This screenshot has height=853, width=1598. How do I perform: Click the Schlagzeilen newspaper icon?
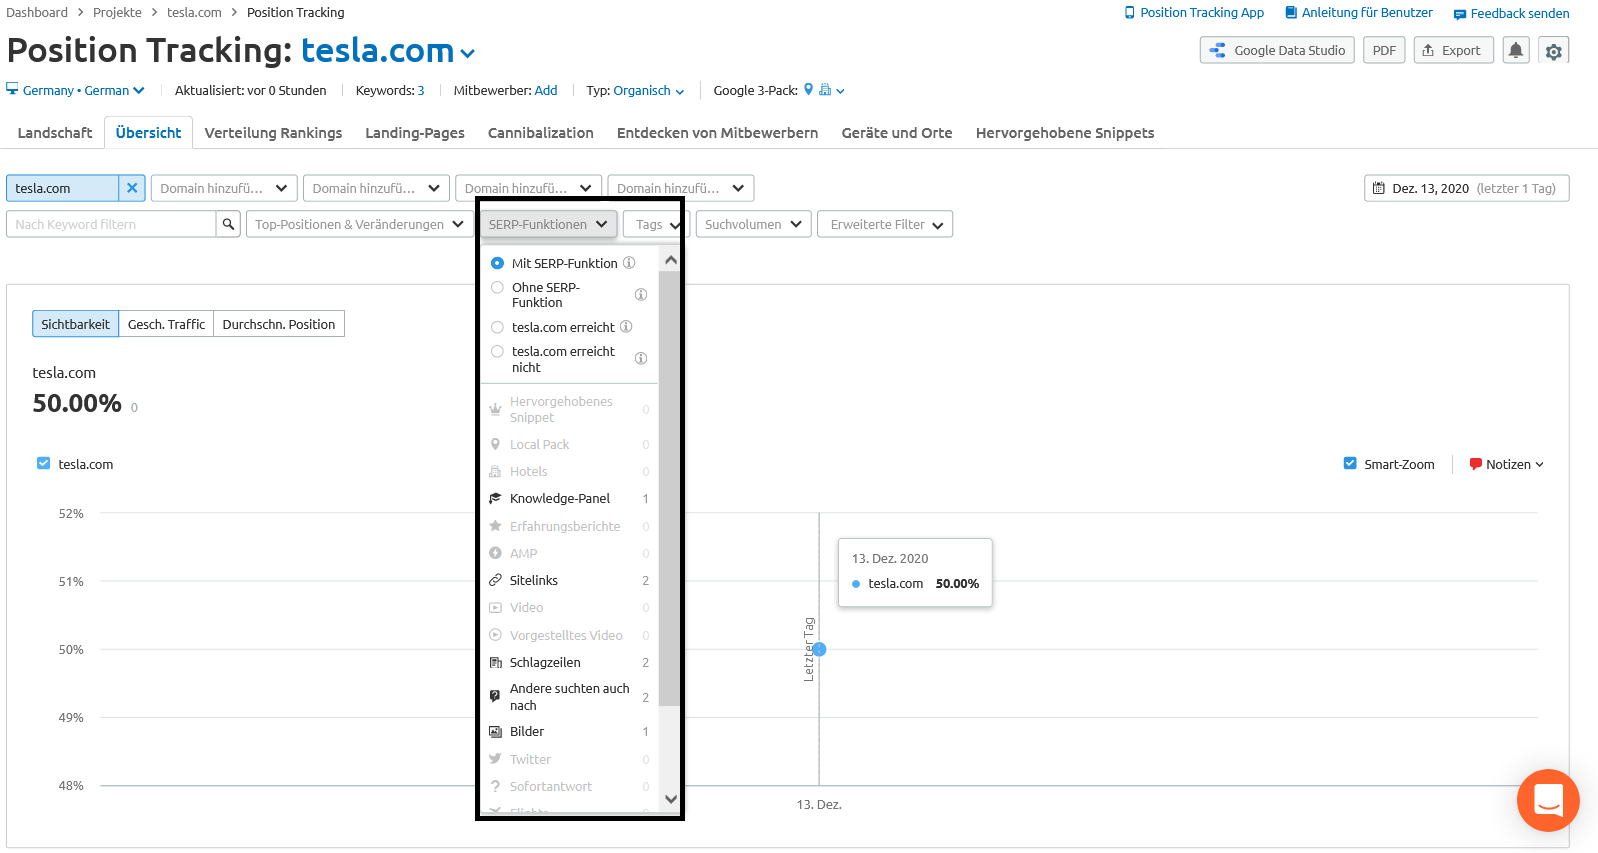(x=495, y=662)
